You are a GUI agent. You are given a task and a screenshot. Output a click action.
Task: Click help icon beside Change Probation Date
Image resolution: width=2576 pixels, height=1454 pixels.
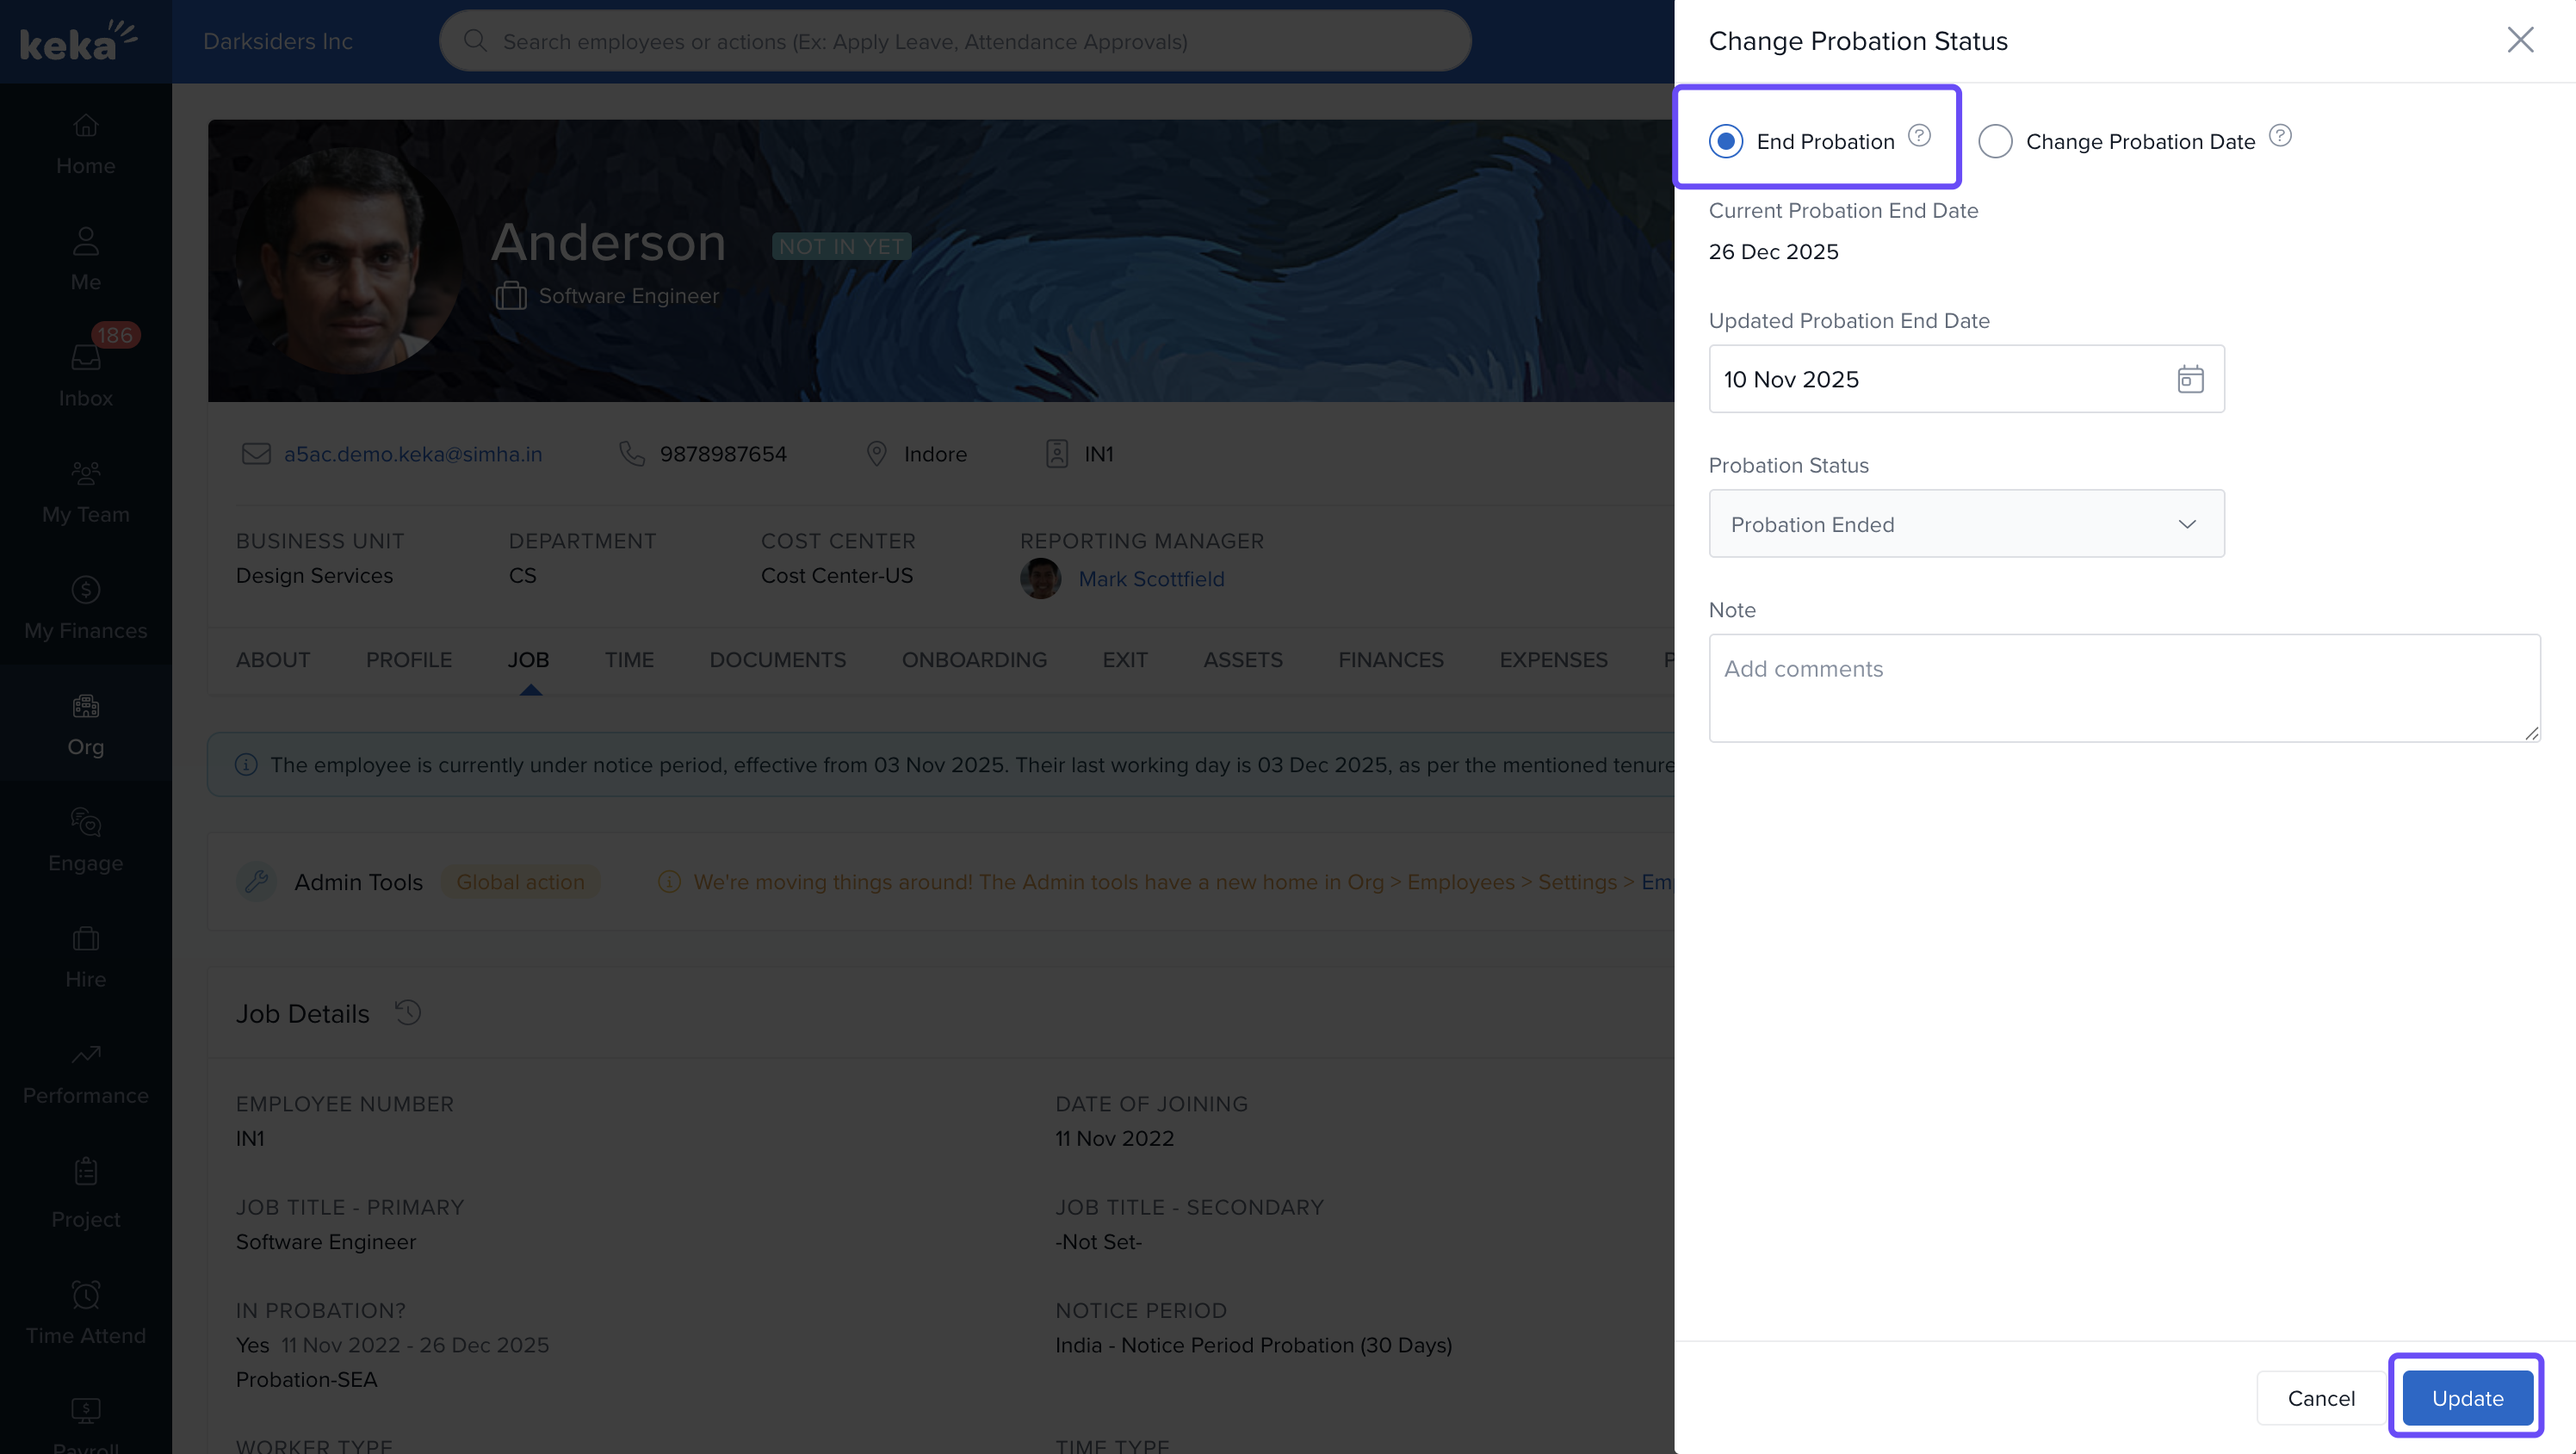(2279, 136)
